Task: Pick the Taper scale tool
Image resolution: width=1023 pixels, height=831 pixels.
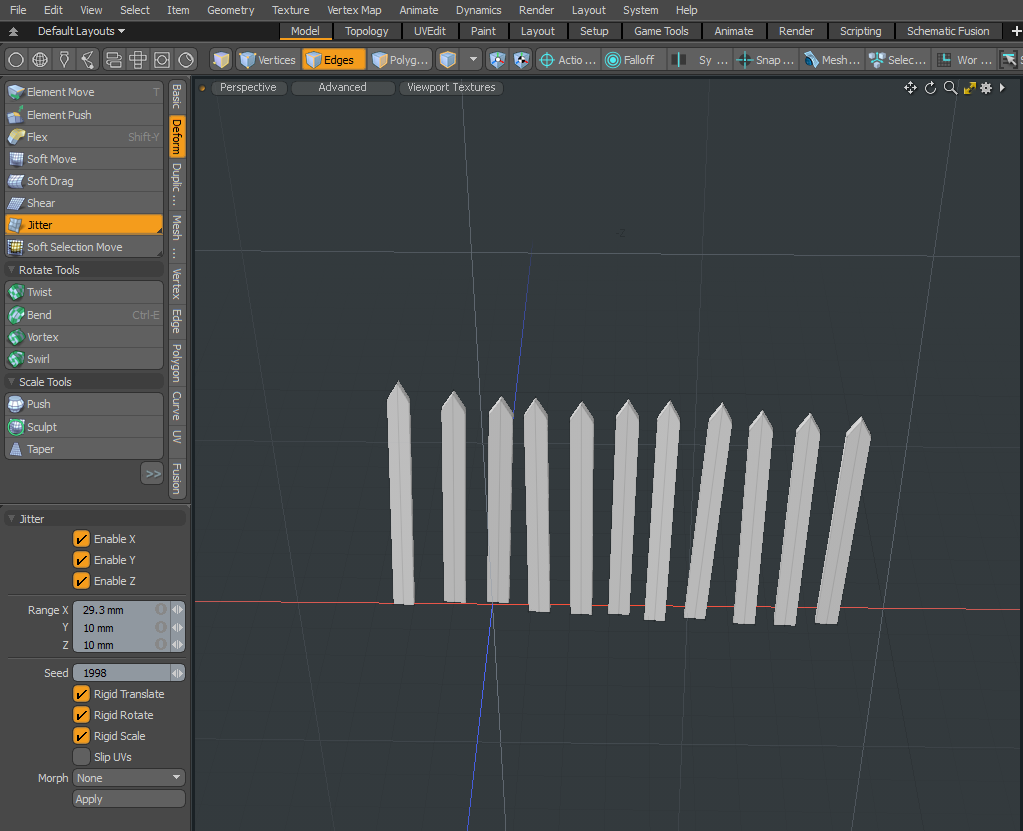Action: [41, 449]
